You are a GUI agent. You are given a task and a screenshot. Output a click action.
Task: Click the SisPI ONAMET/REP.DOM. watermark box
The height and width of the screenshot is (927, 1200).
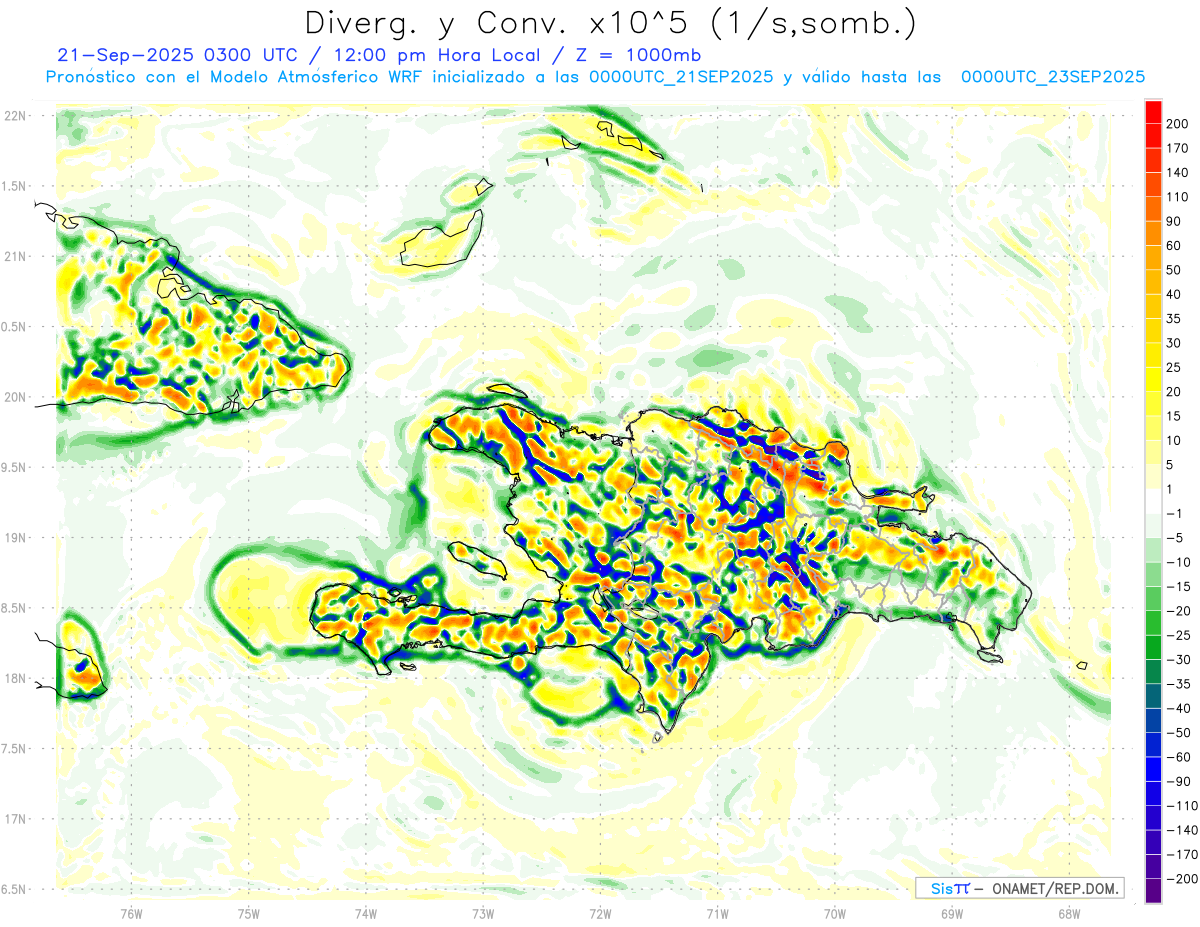point(1019,888)
